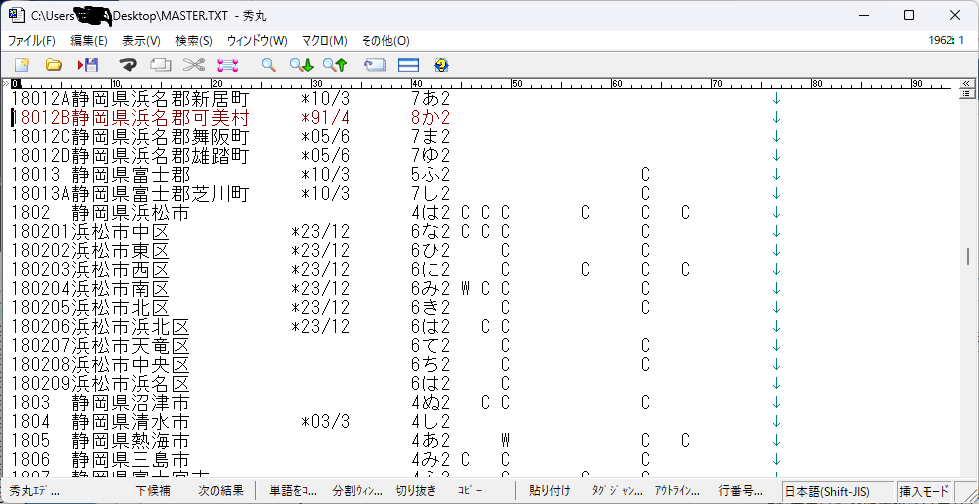Click the 次の結果 button
Image resolution: width=979 pixels, height=504 pixels.
[x=220, y=491]
